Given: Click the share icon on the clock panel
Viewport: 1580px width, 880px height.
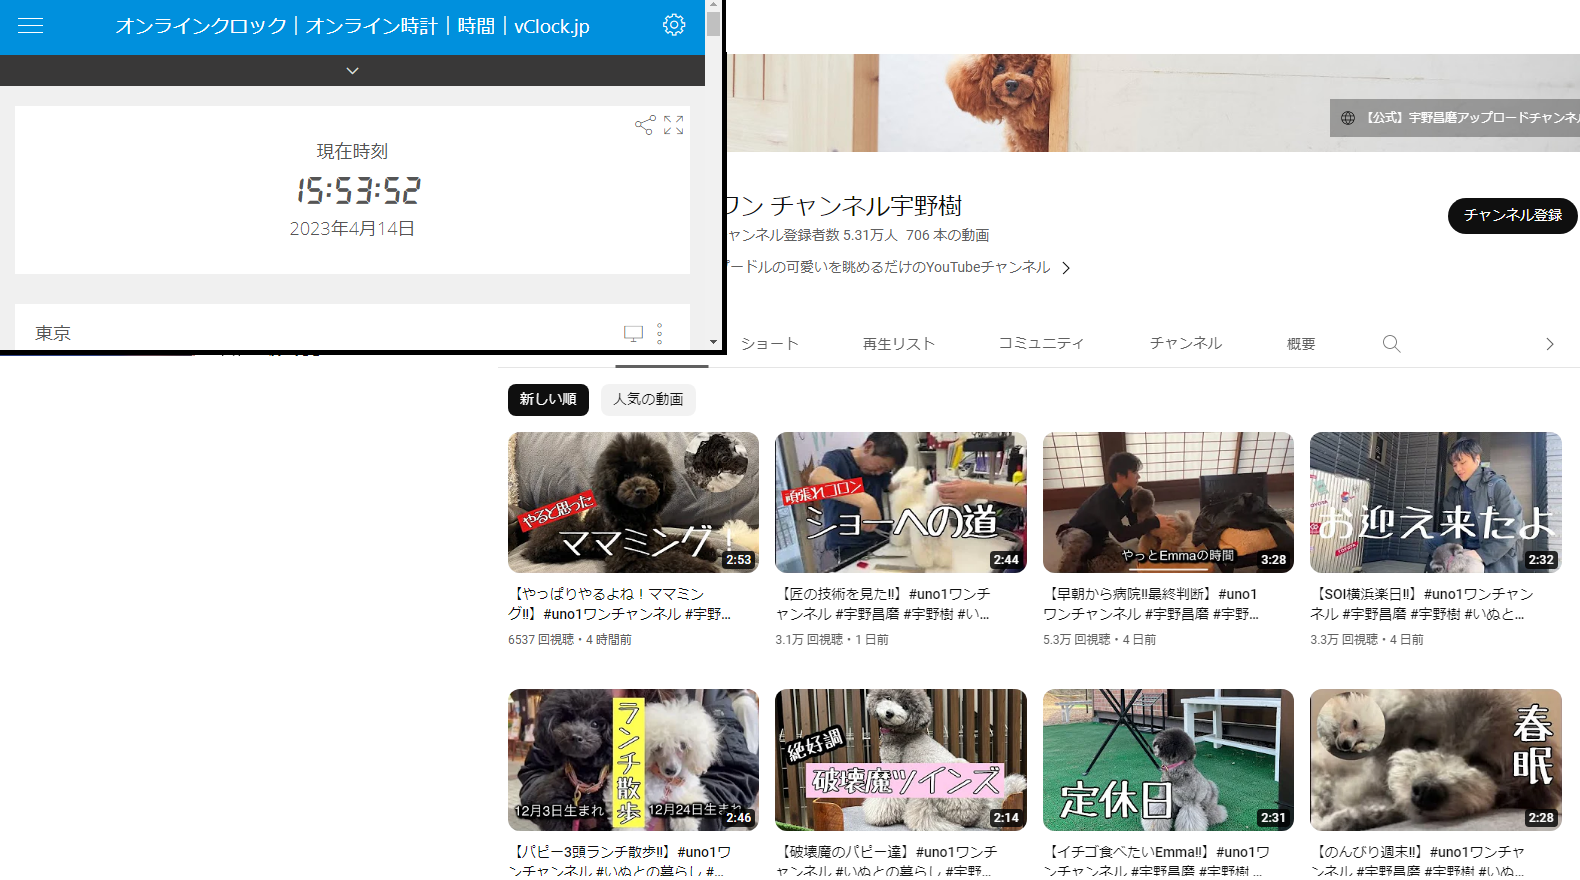Looking at the screenshot, I should pos(645,125).
